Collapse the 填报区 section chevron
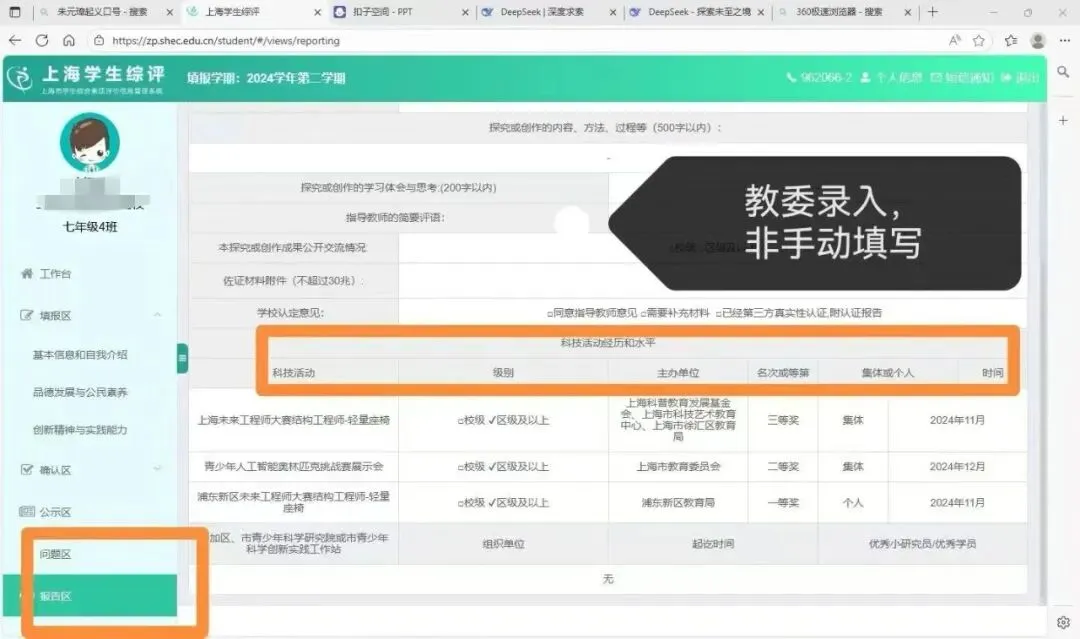The width and height of the screenshot is (1080, 639). coord(158,315)
